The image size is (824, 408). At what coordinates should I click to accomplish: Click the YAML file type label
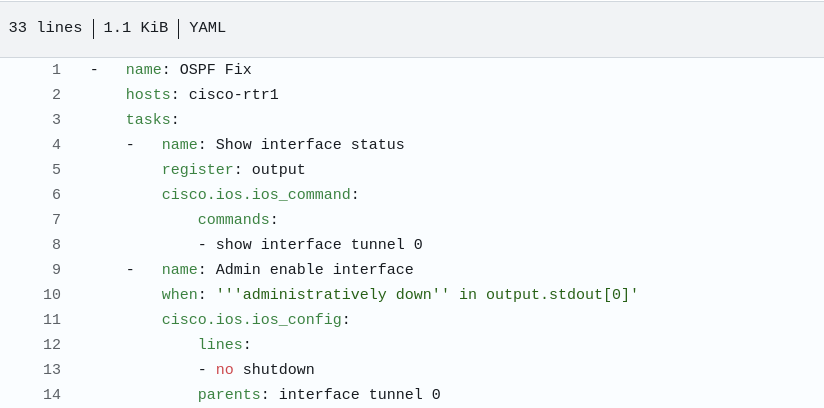207,28
